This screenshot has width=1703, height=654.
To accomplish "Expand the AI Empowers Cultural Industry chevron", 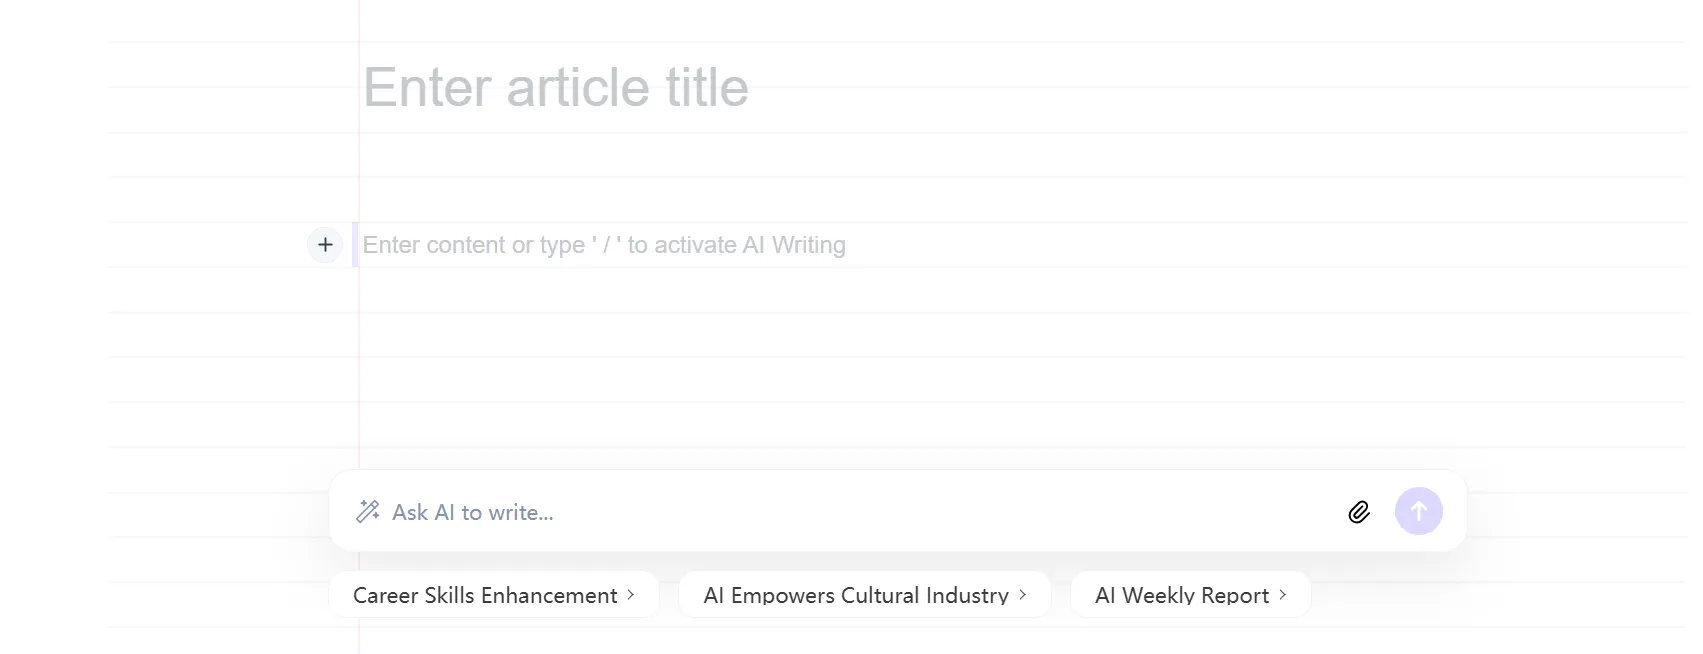I will point(1023,595).
